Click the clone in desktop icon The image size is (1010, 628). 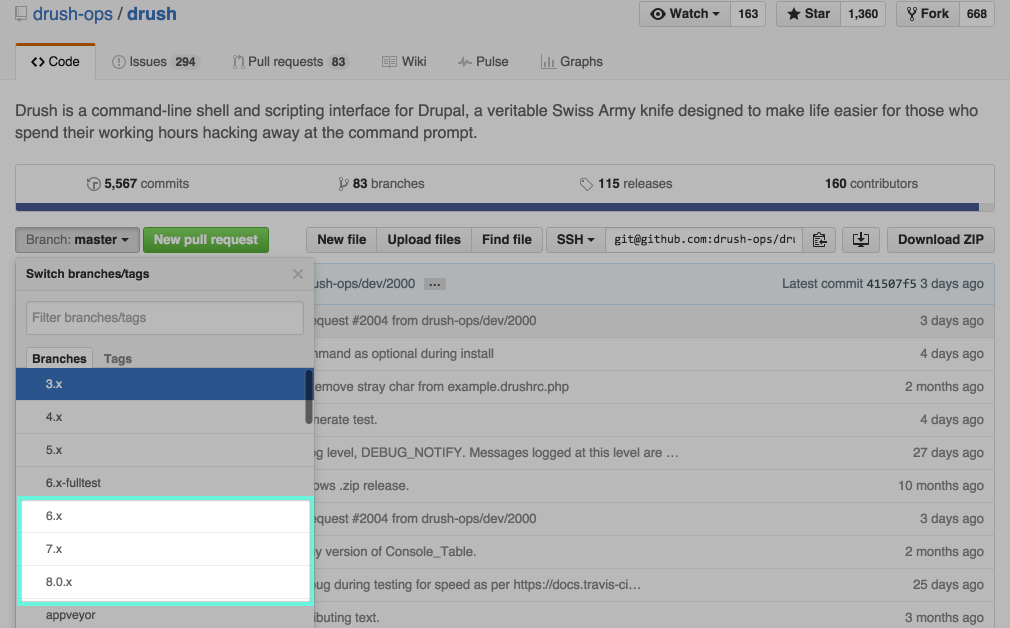pyautogui.click(x=861, y=240)
